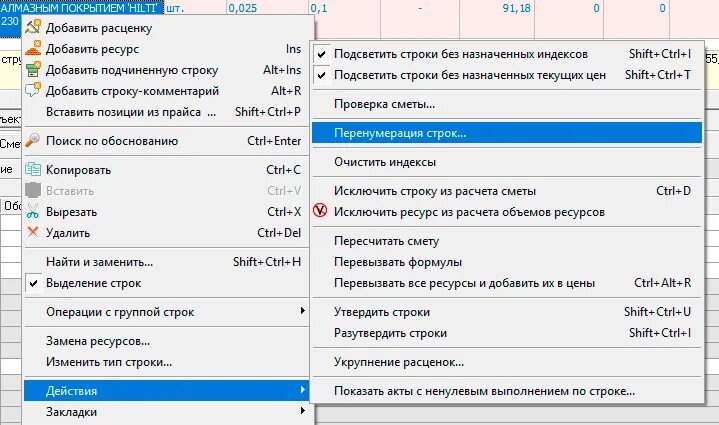Click 'Пересчитать смету'
Viewport: 719px width, 425px height.
click(508, 241)
